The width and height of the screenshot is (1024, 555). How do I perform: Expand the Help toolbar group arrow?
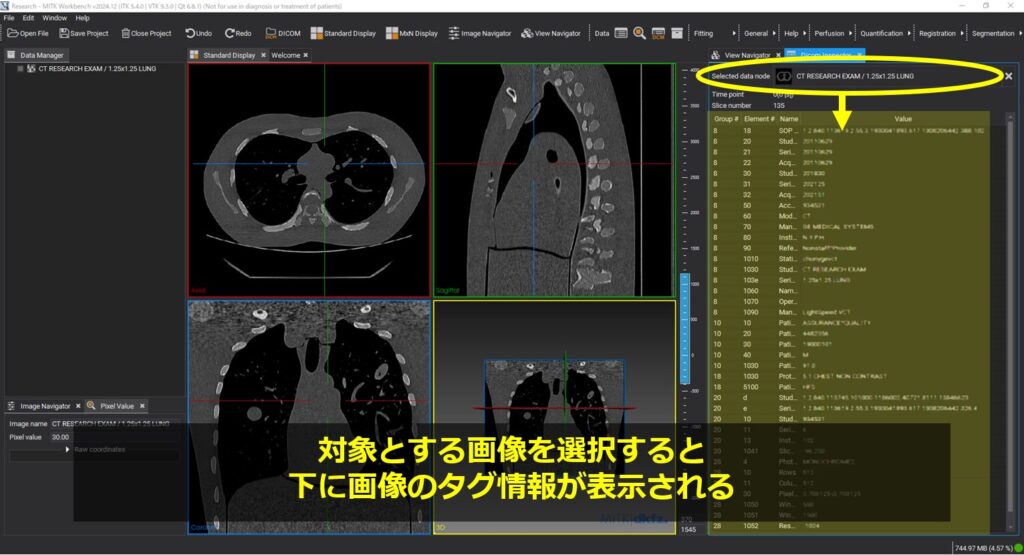[805, 33]
